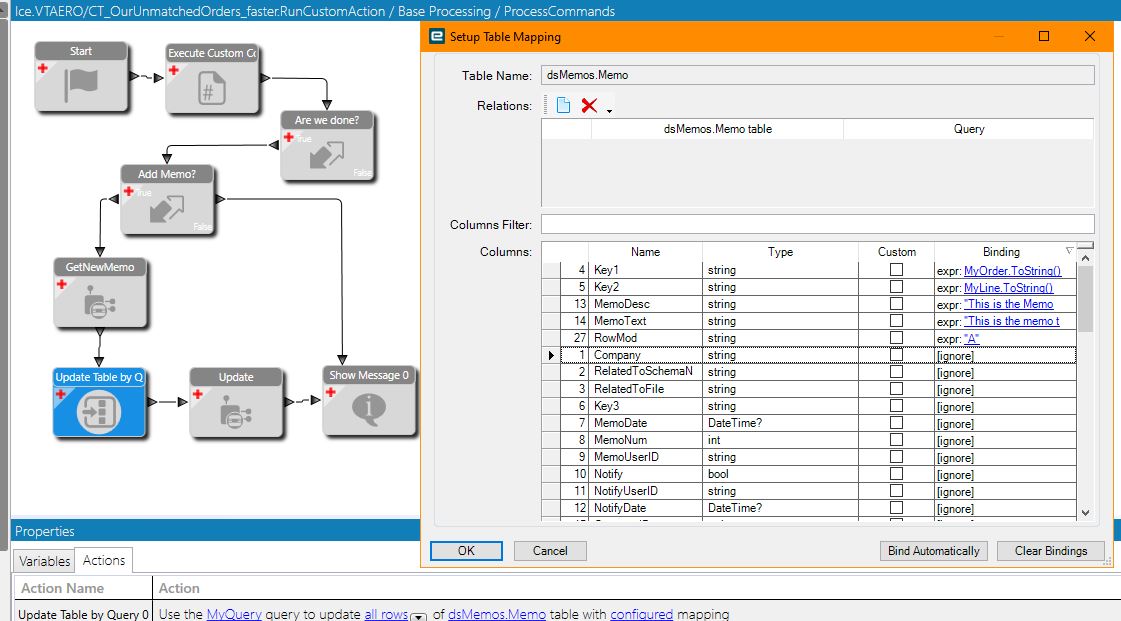Click the Setup Table Mapping title icon

(437, 36)
